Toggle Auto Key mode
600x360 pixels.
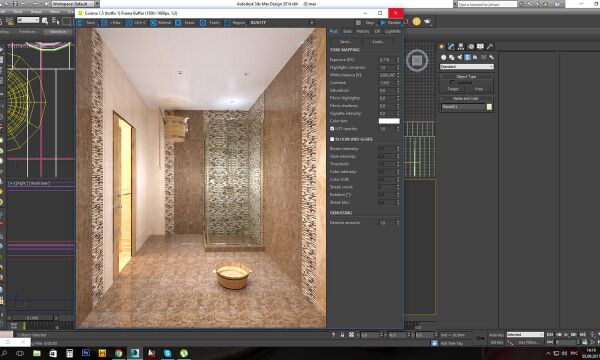coord(496,335)
